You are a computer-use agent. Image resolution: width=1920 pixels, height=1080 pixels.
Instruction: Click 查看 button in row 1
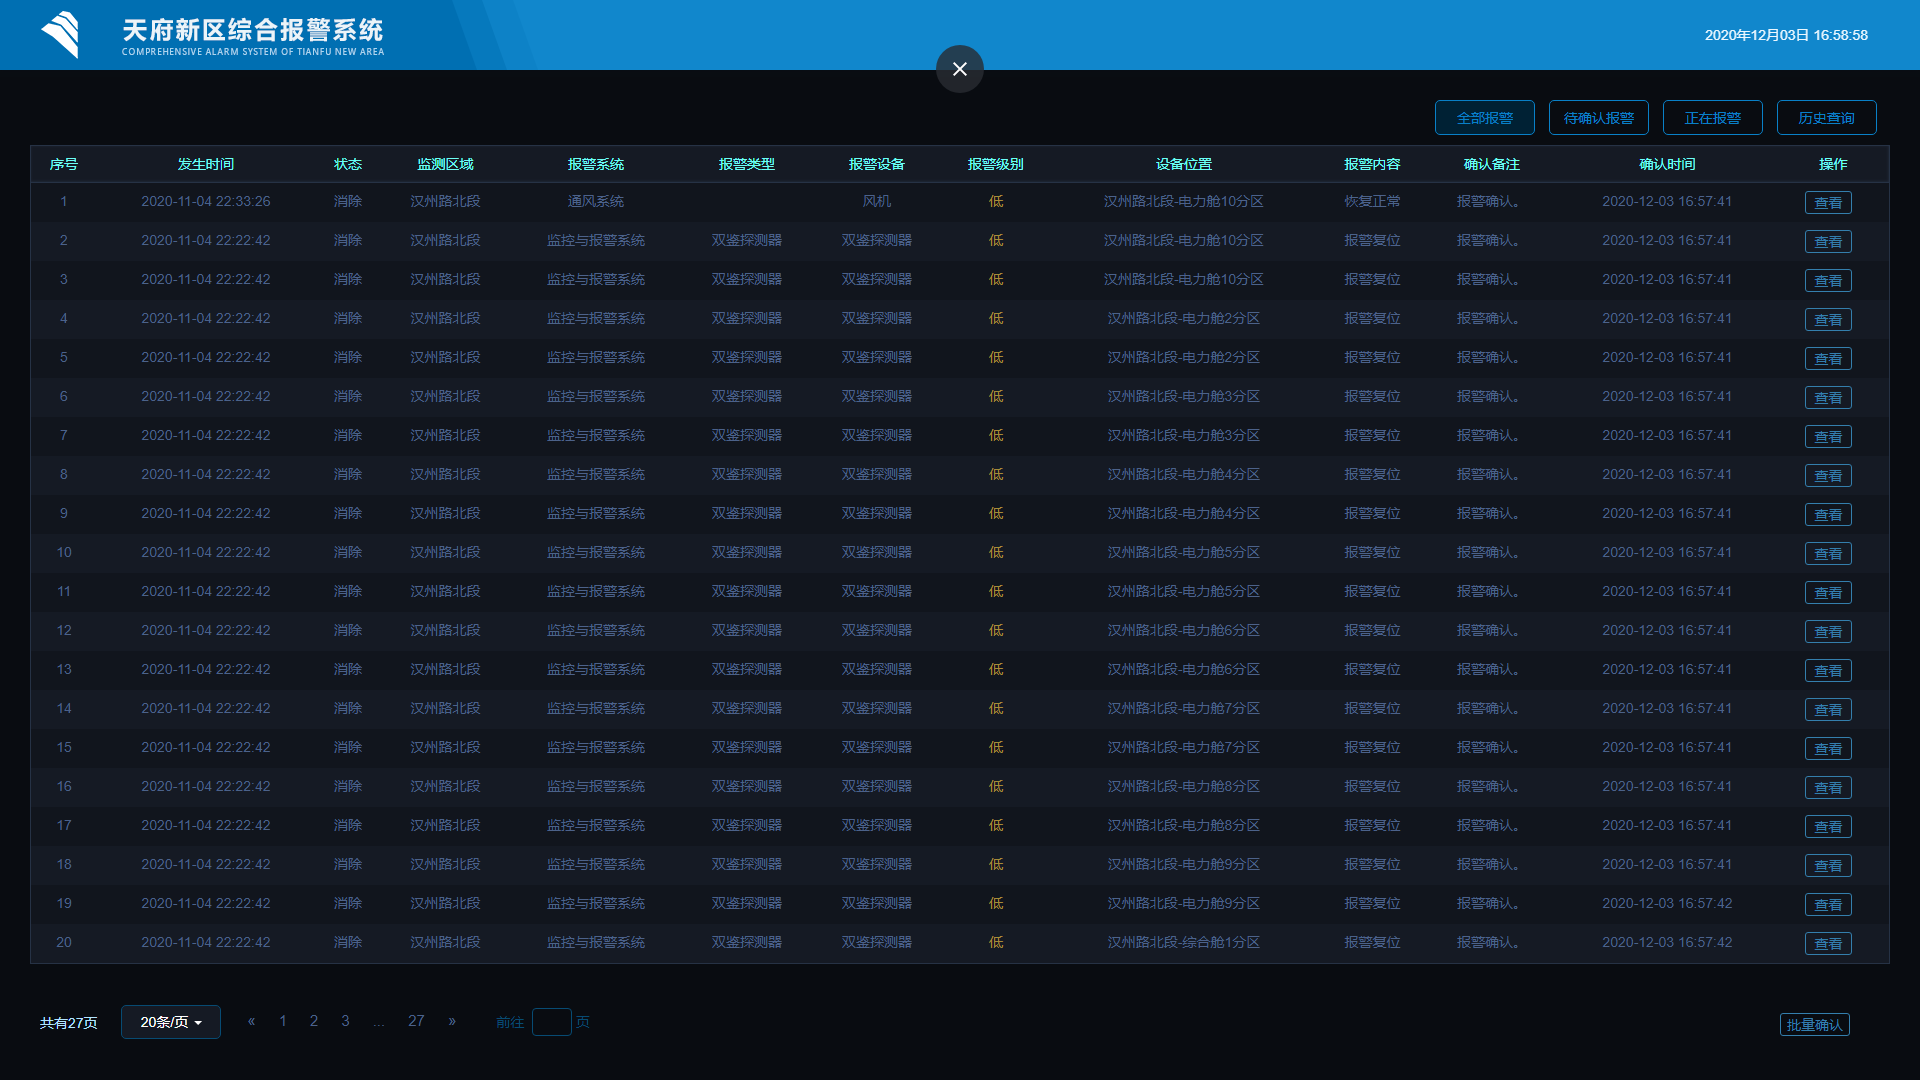pyautogui.click(x=1828, y=203)
